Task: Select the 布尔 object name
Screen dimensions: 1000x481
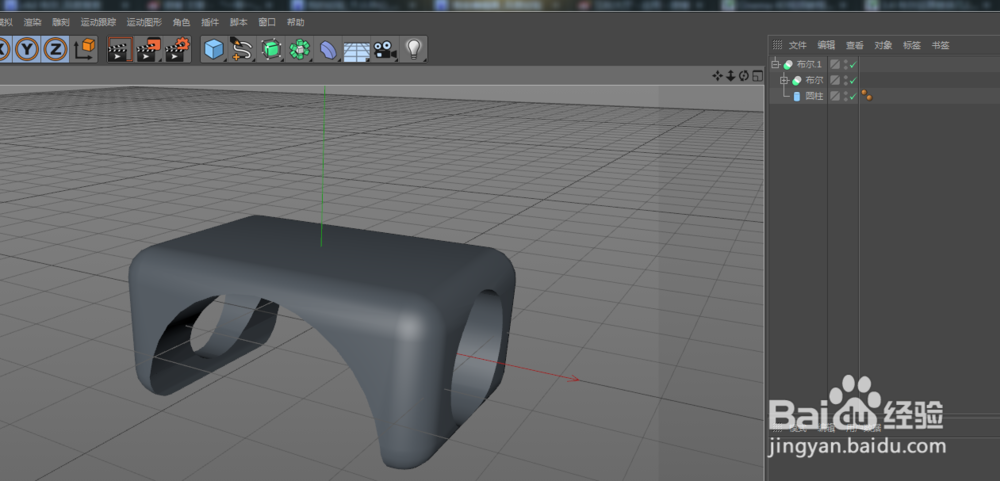Action: [x=814, y=80]
